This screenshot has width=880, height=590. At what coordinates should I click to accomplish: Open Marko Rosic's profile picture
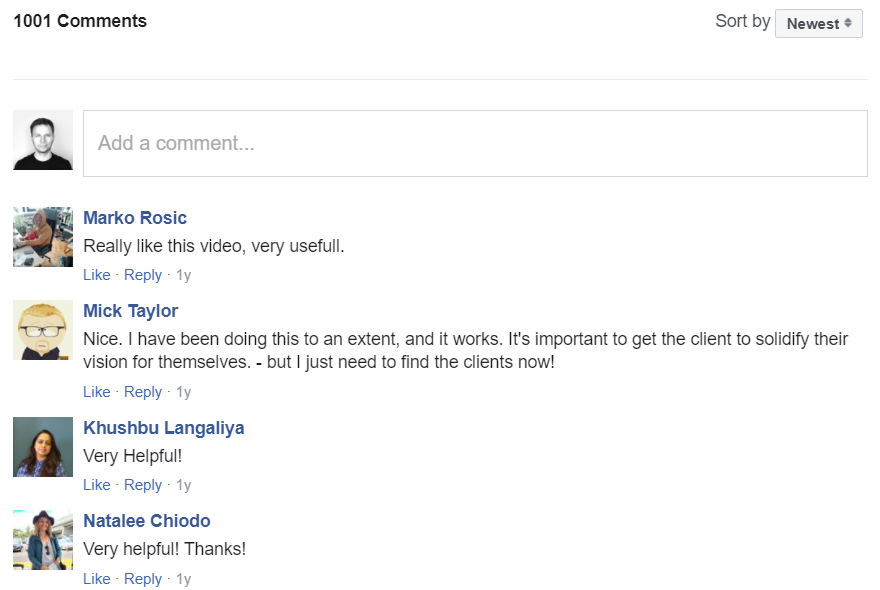pos(43,237)
